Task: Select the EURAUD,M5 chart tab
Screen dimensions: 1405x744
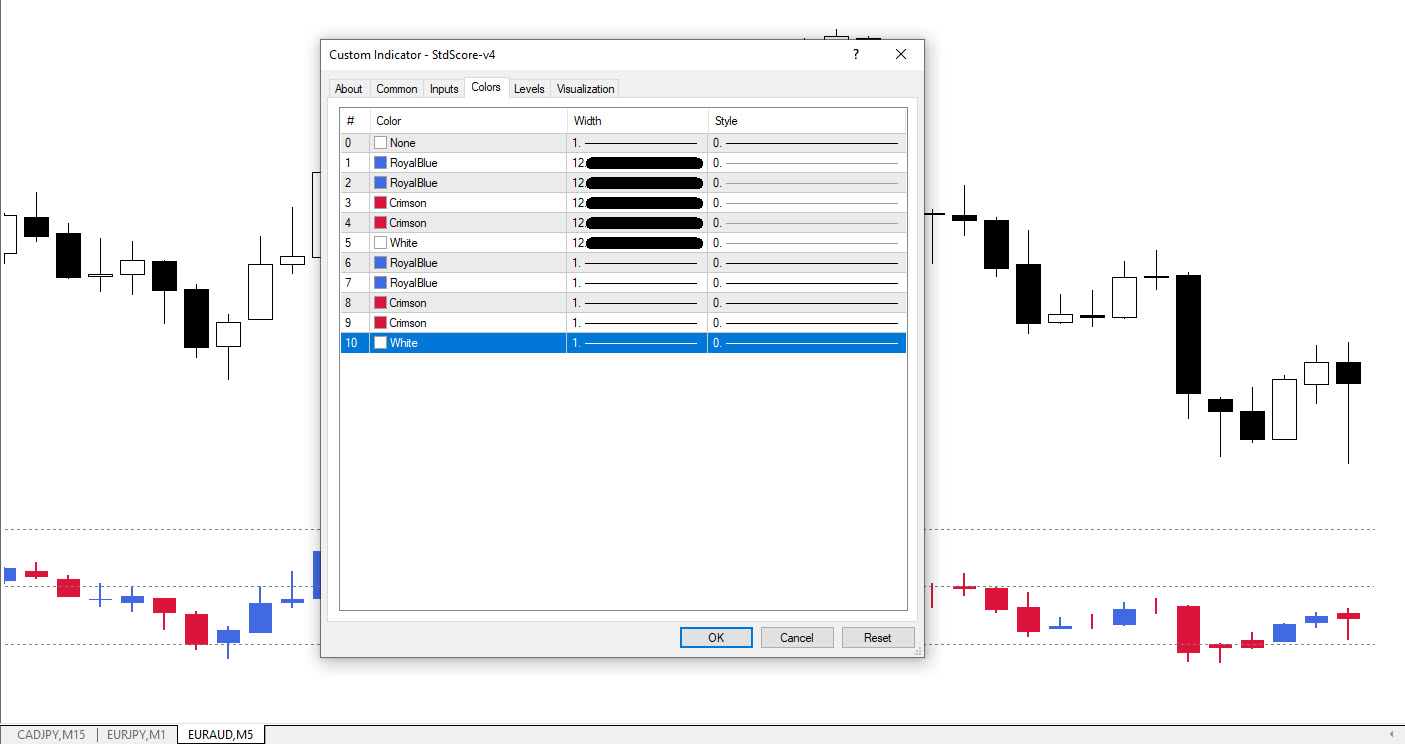Action: click(x=220, y=735)
